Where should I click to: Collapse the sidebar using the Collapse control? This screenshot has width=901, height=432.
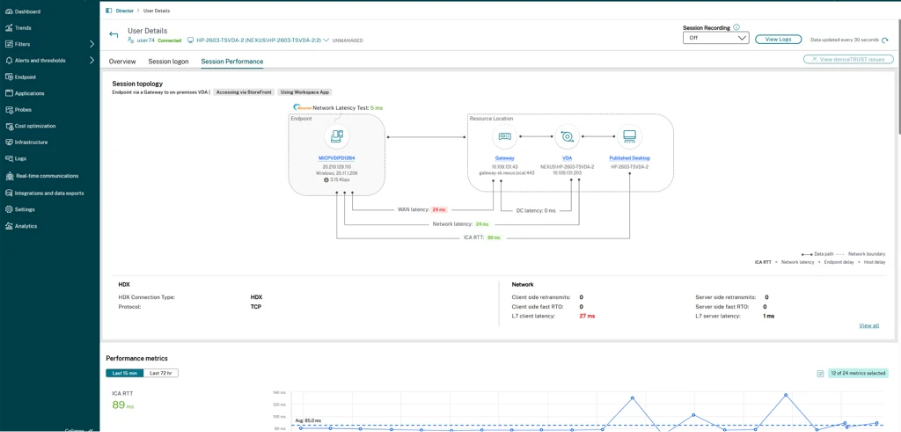tap(79, 430)
